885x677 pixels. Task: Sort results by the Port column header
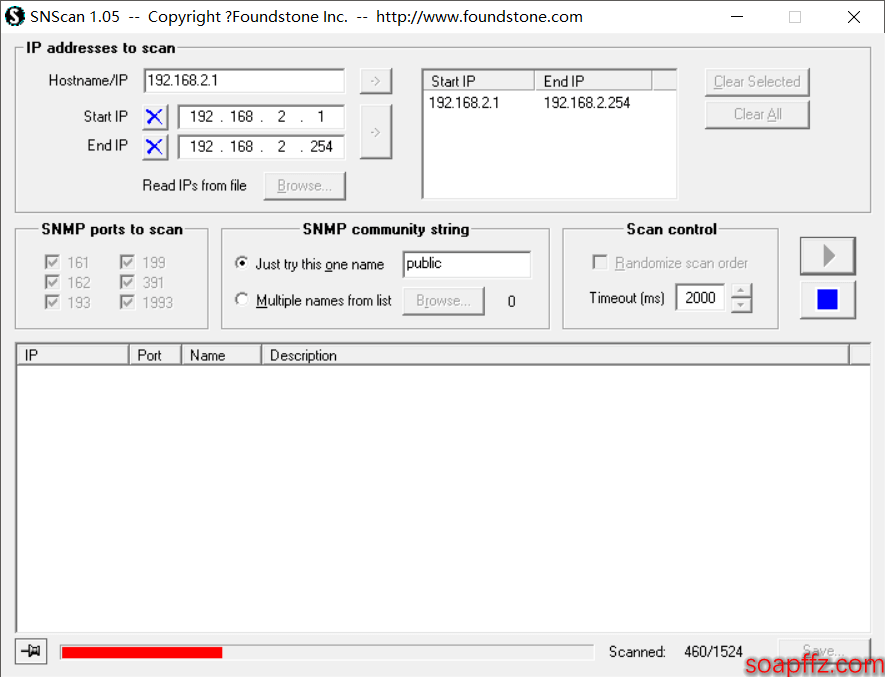pos(155,355)
